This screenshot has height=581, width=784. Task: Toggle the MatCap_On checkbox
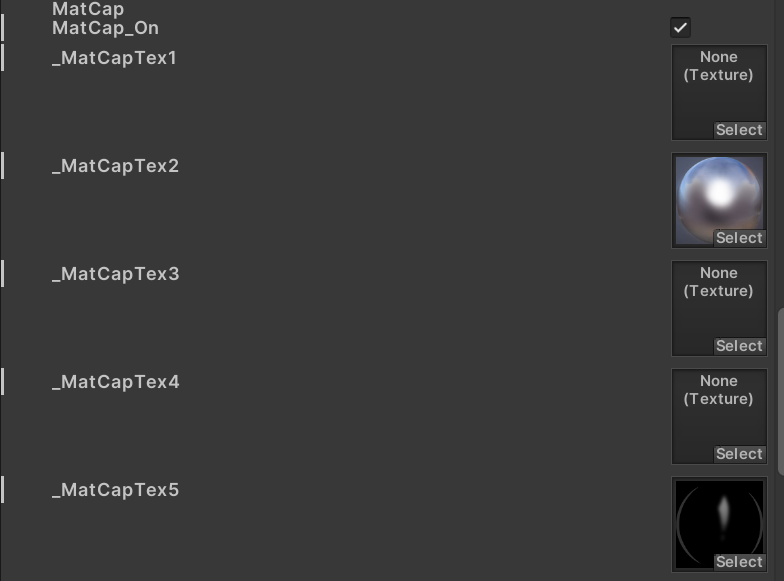click(x=680, y=28)
